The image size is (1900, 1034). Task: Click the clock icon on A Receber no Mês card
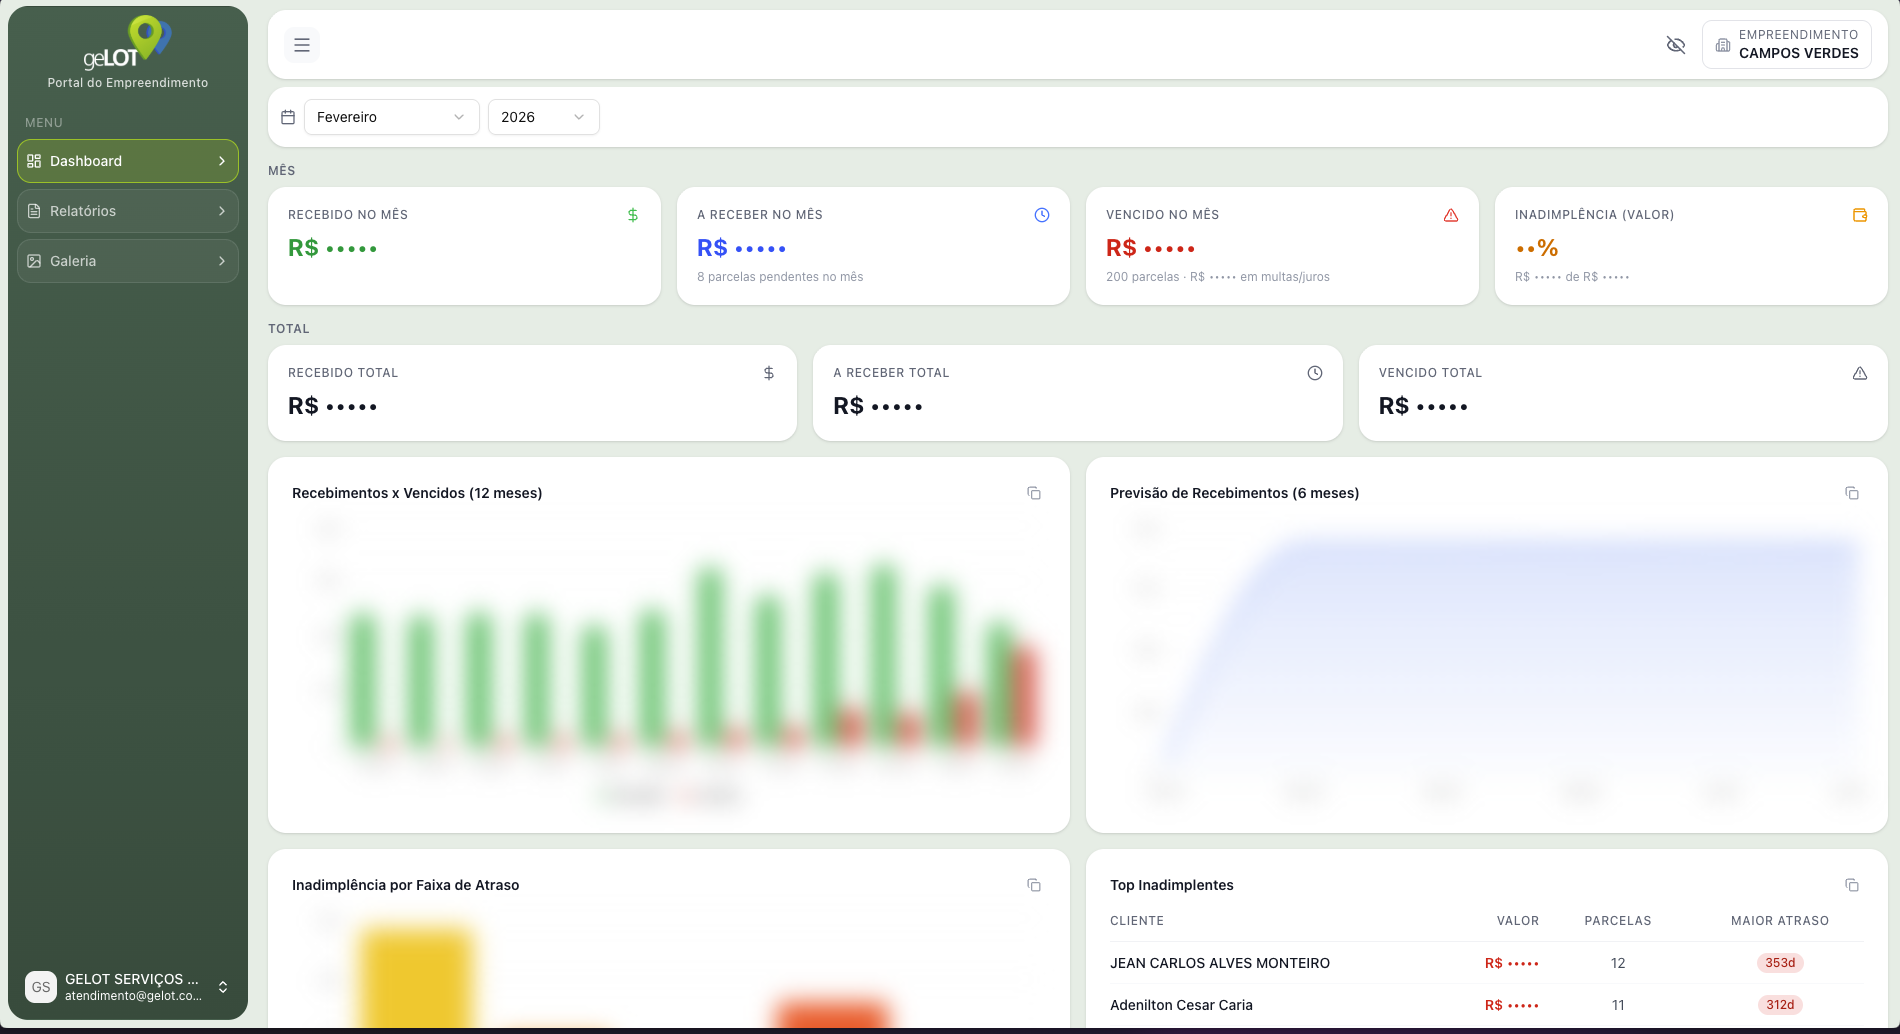click(1042, 215)
